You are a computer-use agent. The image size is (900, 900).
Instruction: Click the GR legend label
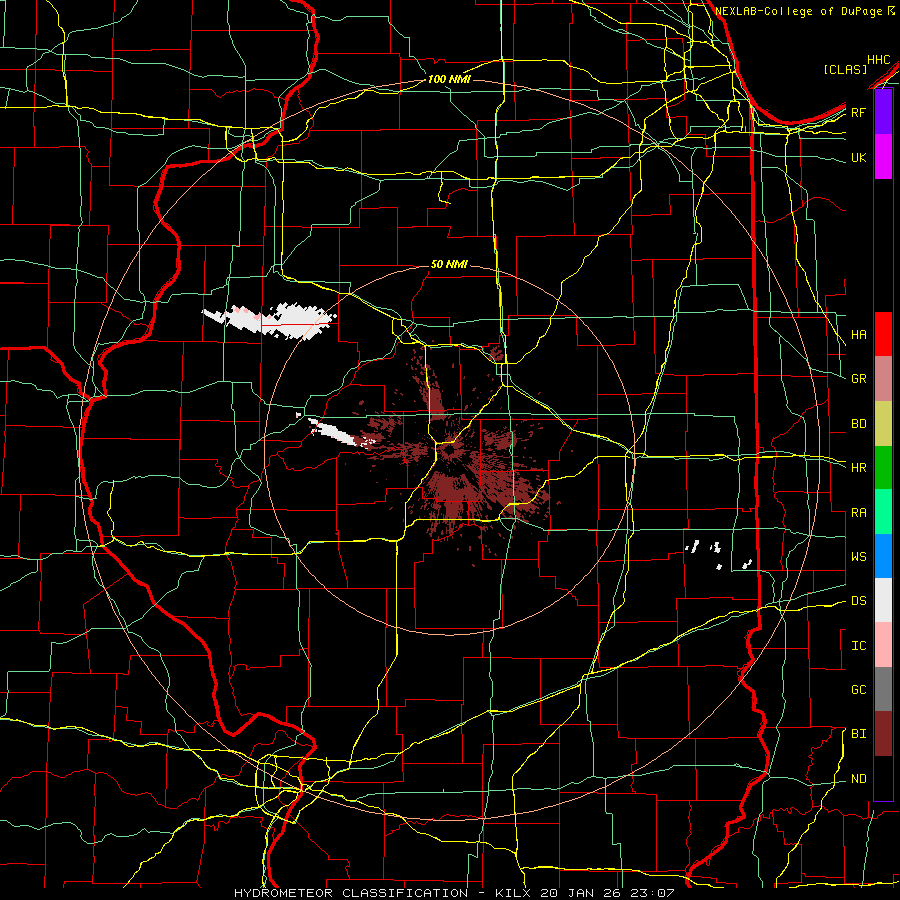pyautogui.click(x=859, y=379)
